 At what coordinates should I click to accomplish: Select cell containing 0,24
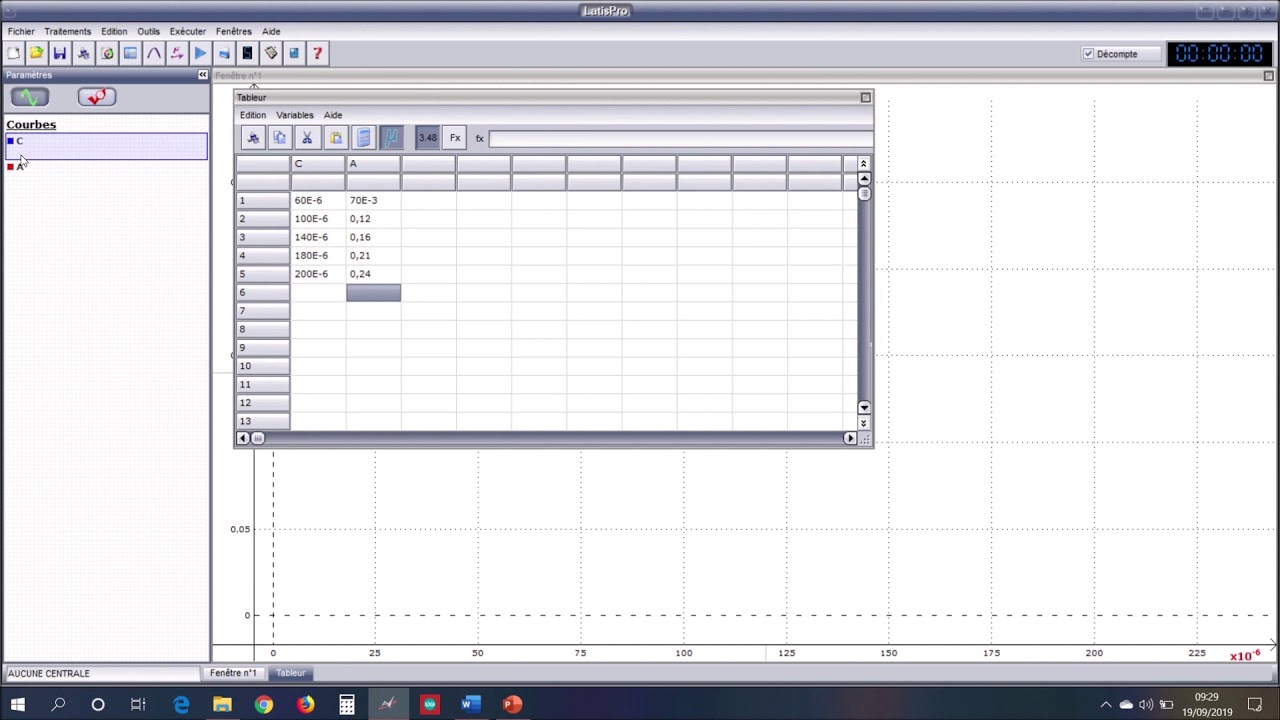click(x=373, y=274)
